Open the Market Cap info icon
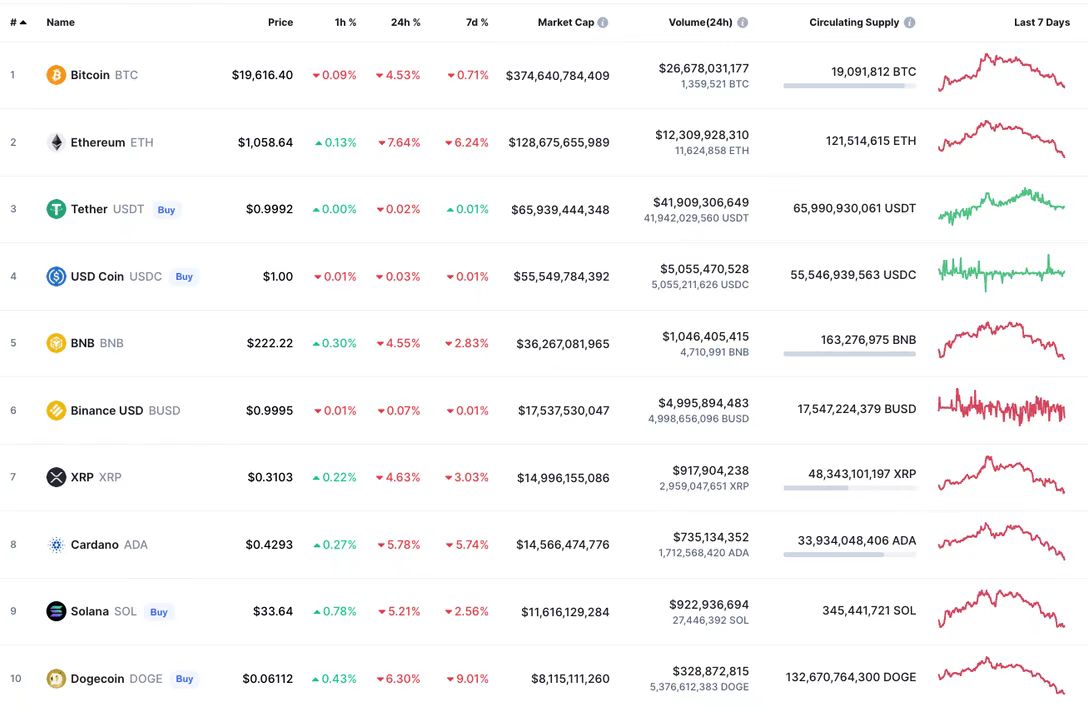1088x707 pixels. (x=603, y=22)
